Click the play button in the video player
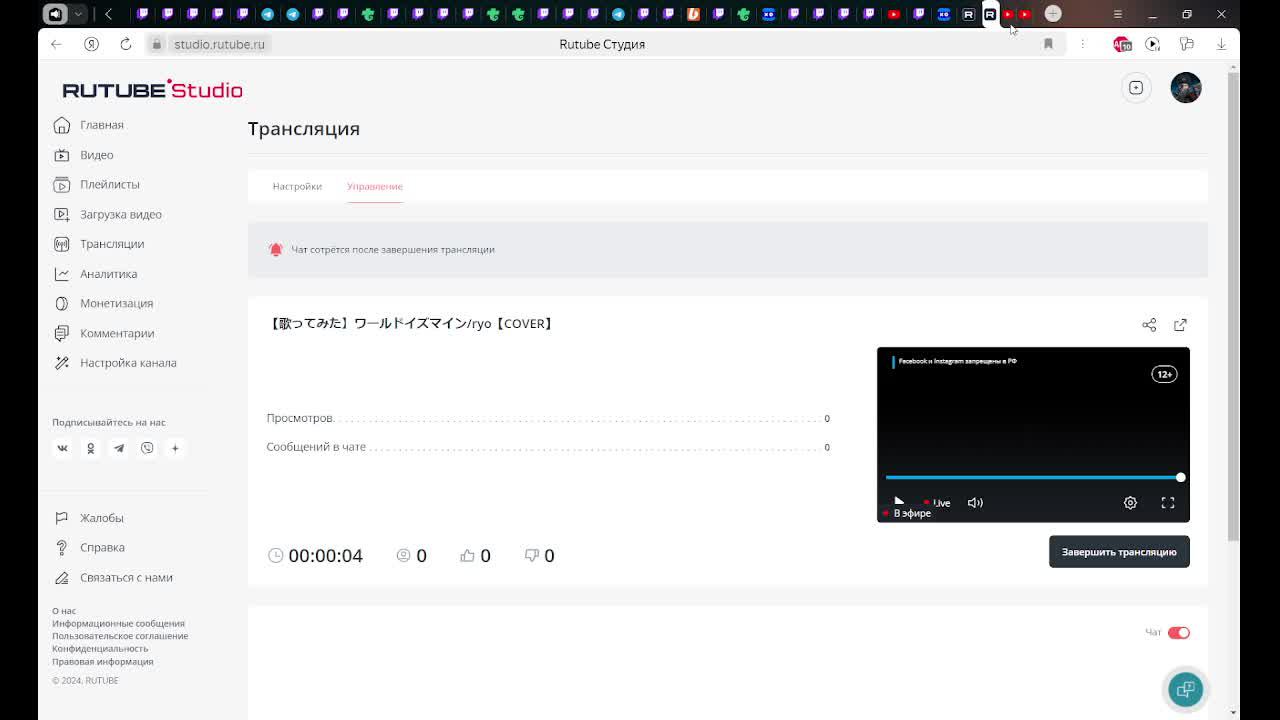This screenshot has width=1280, height=720. coord(899,502)
